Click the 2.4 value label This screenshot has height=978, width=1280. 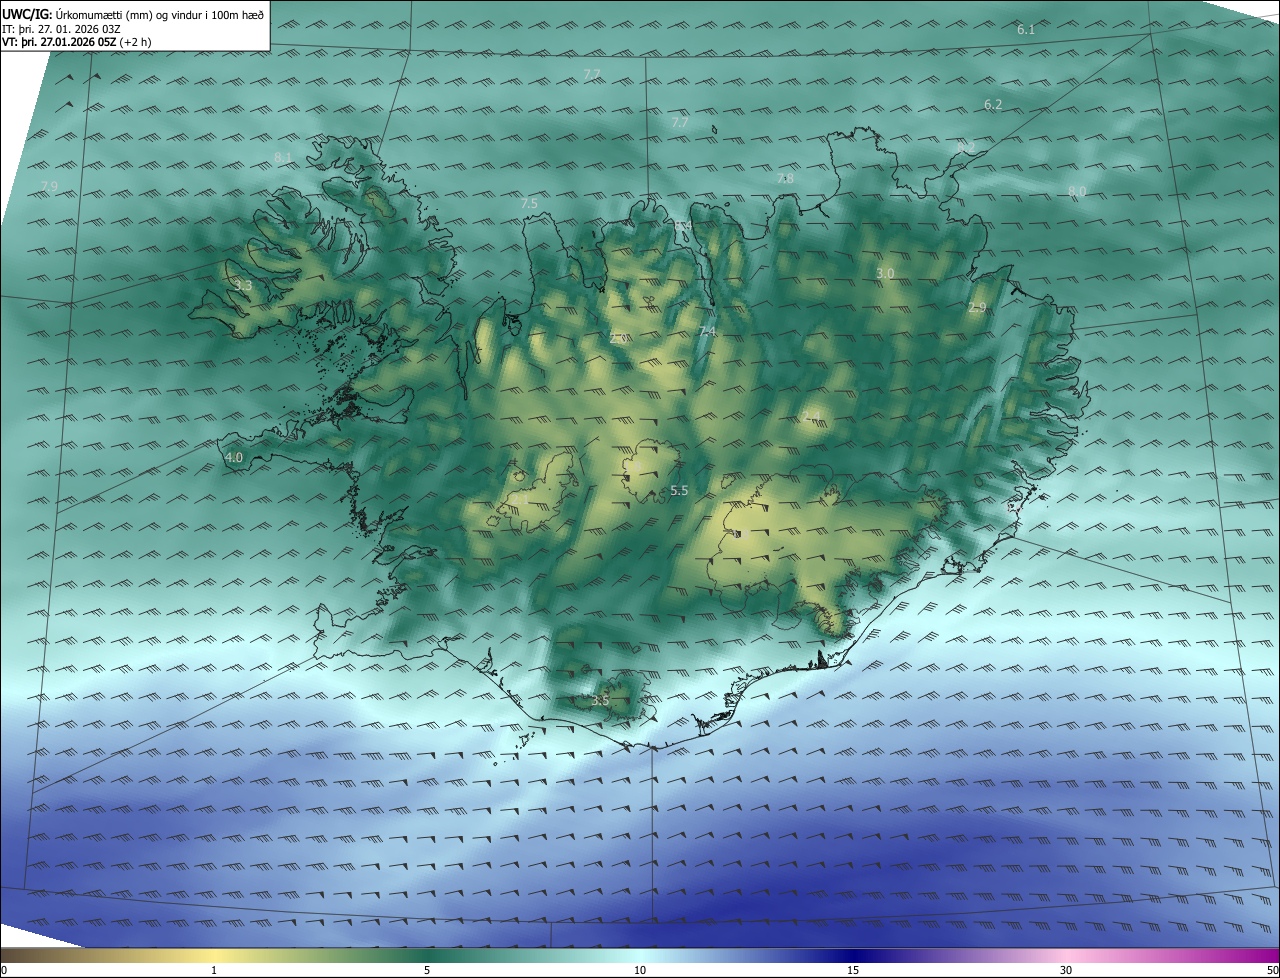(810, 416)
